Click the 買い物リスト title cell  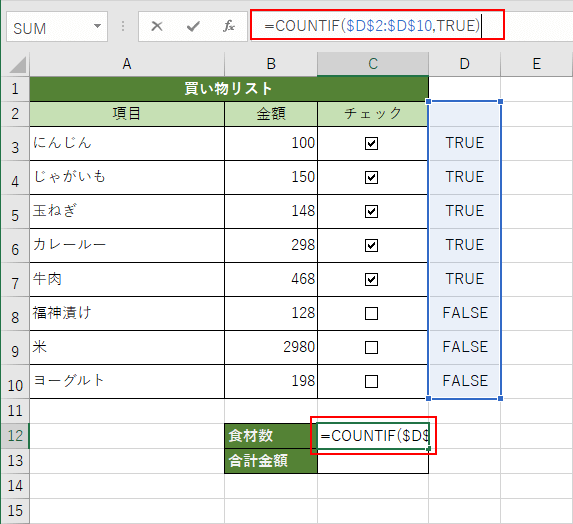pyautogui.click(x=229, y=89)
